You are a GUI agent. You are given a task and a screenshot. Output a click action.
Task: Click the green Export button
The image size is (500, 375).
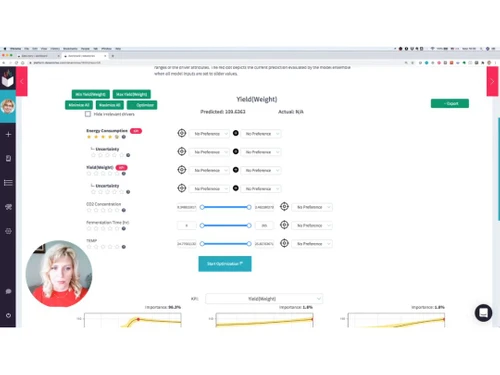click(x=450, y=103)
